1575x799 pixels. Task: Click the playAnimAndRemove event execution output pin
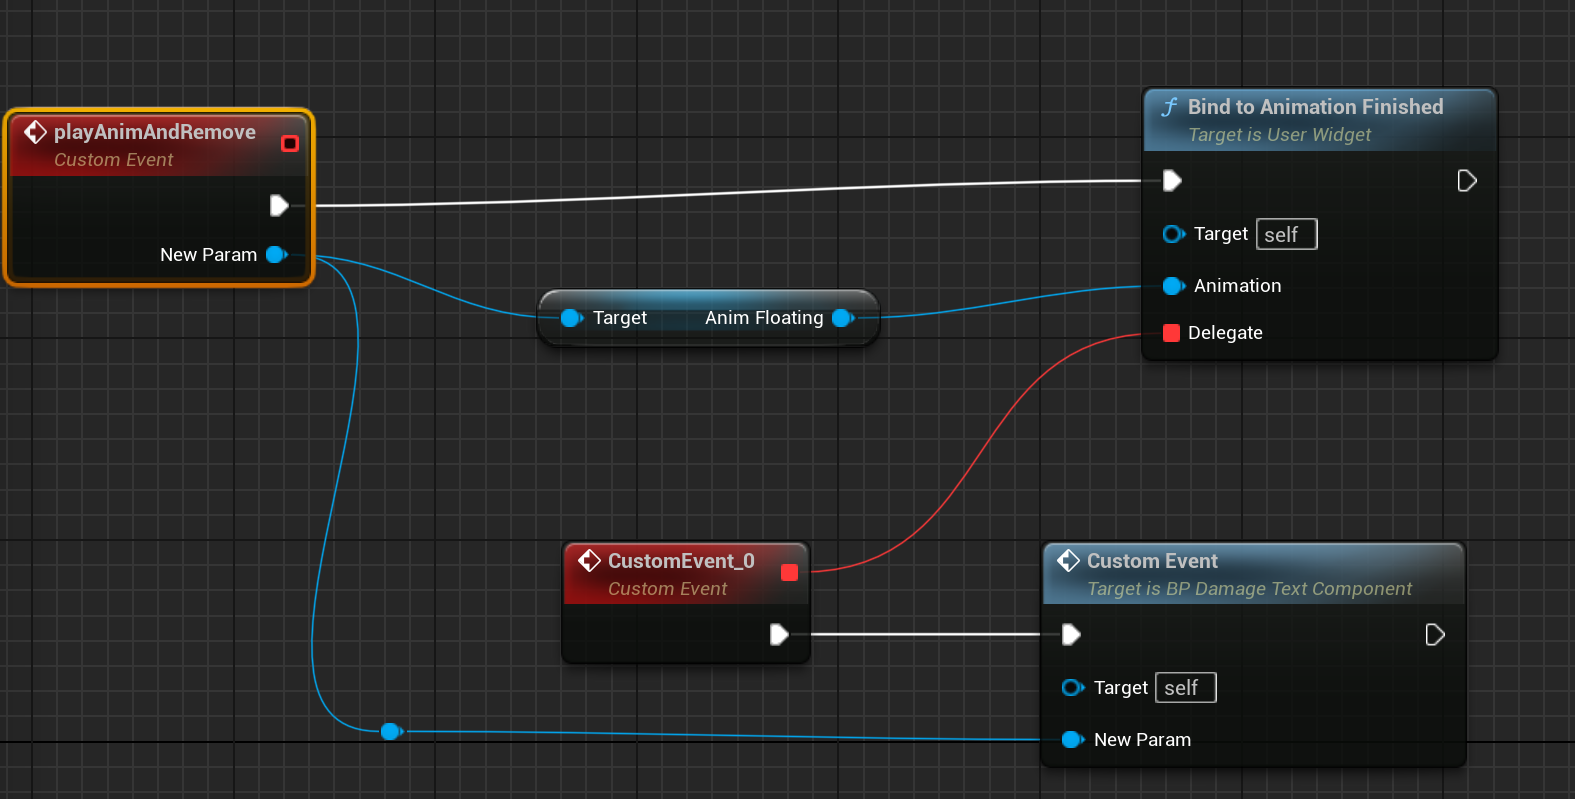[279, 206]
